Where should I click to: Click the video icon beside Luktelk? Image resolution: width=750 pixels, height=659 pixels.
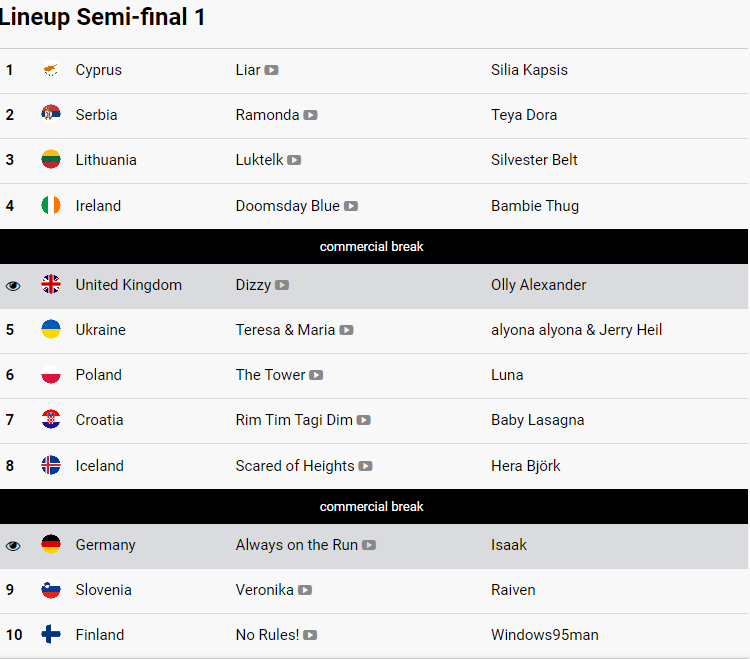click(x=294, y=160)
